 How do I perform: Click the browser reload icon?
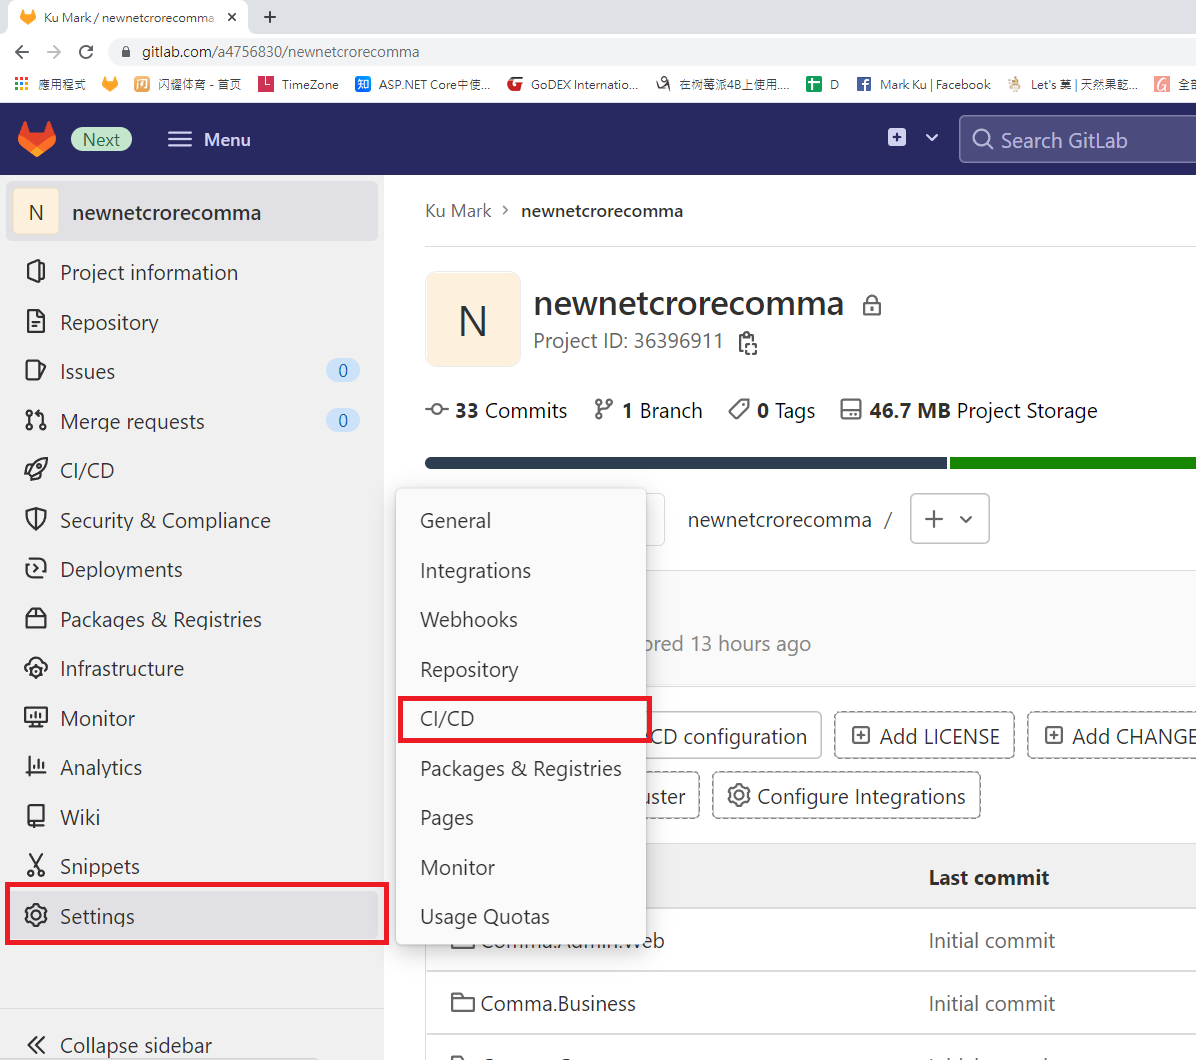86,52
